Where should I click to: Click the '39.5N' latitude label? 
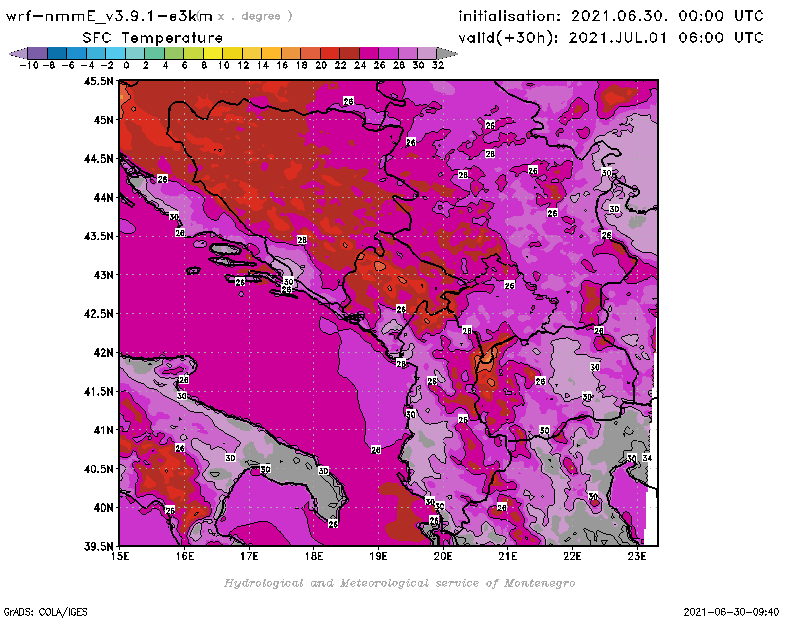(98, 547)
